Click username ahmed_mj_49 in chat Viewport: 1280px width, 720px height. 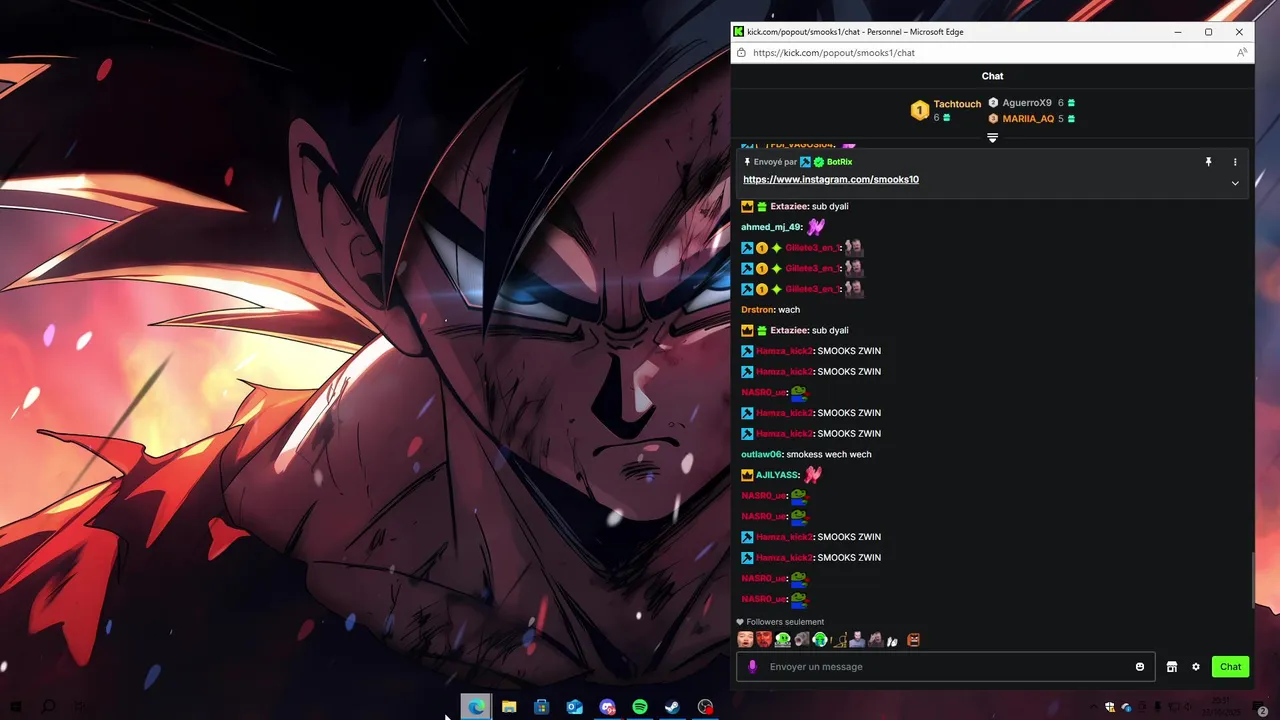tap(771, 228)
